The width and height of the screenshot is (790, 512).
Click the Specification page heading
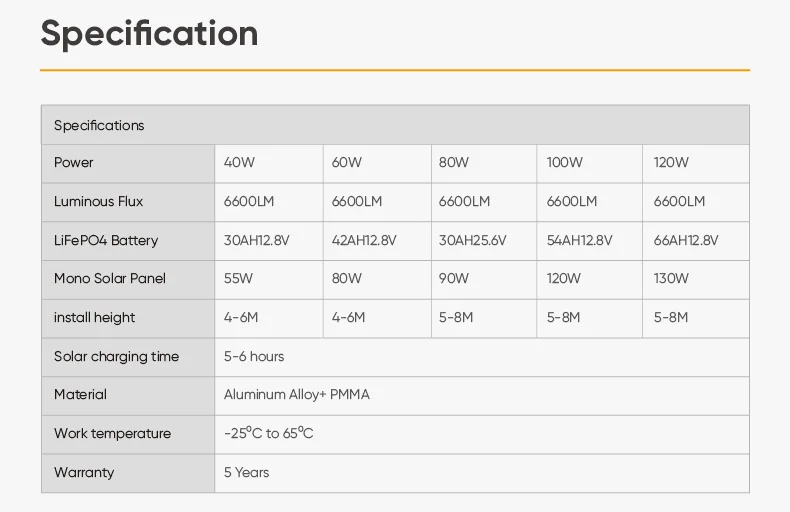[149, 33]
